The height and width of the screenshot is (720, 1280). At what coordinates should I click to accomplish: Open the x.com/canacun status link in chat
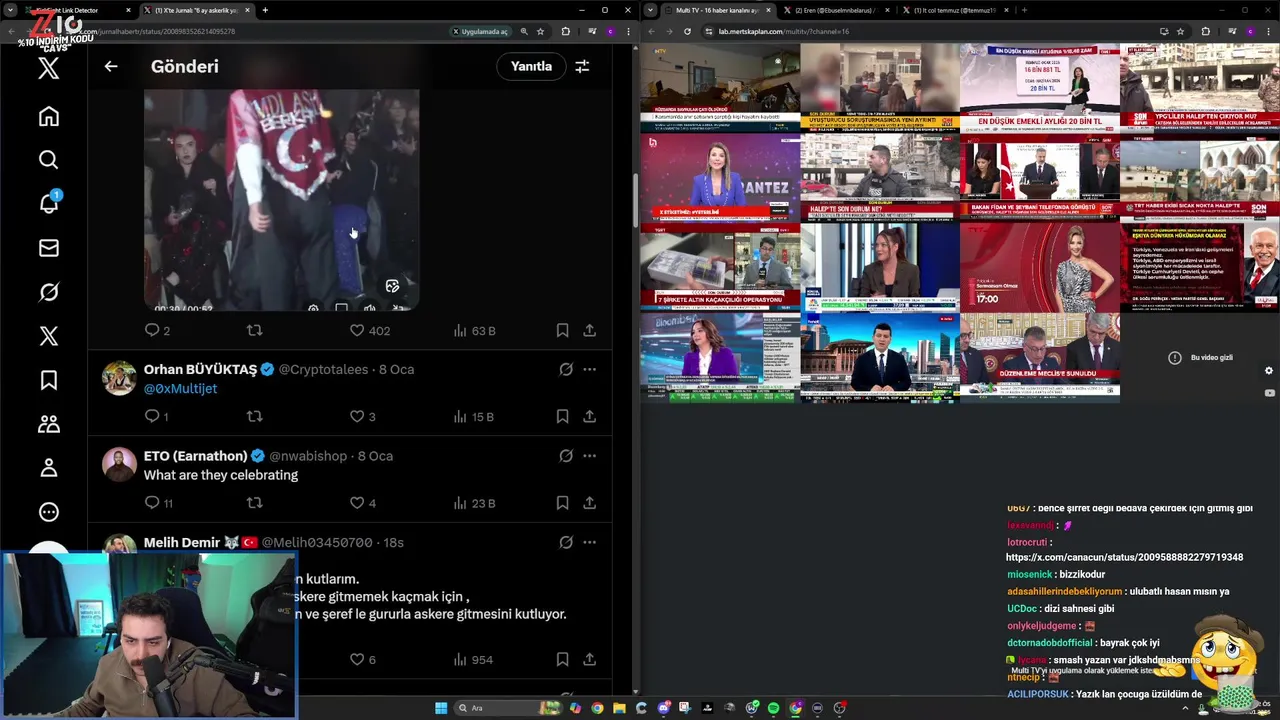pyautogui.click(x=1124, y=557)
